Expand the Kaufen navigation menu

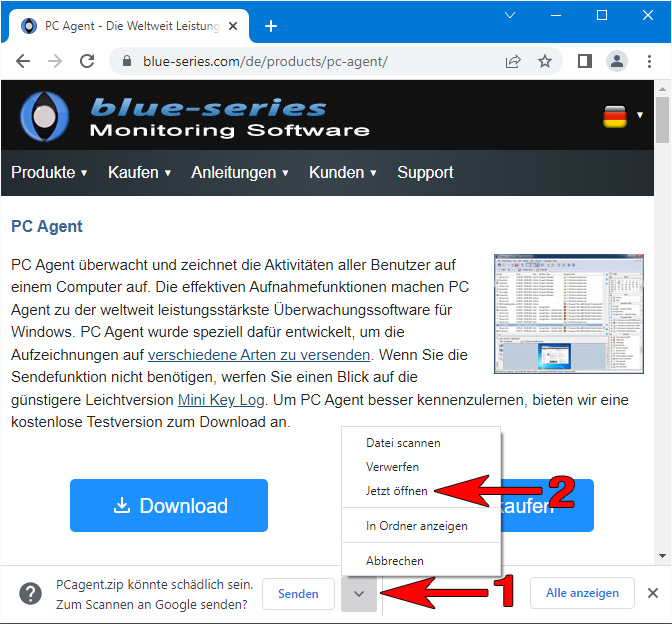click(x=139, y=172)
